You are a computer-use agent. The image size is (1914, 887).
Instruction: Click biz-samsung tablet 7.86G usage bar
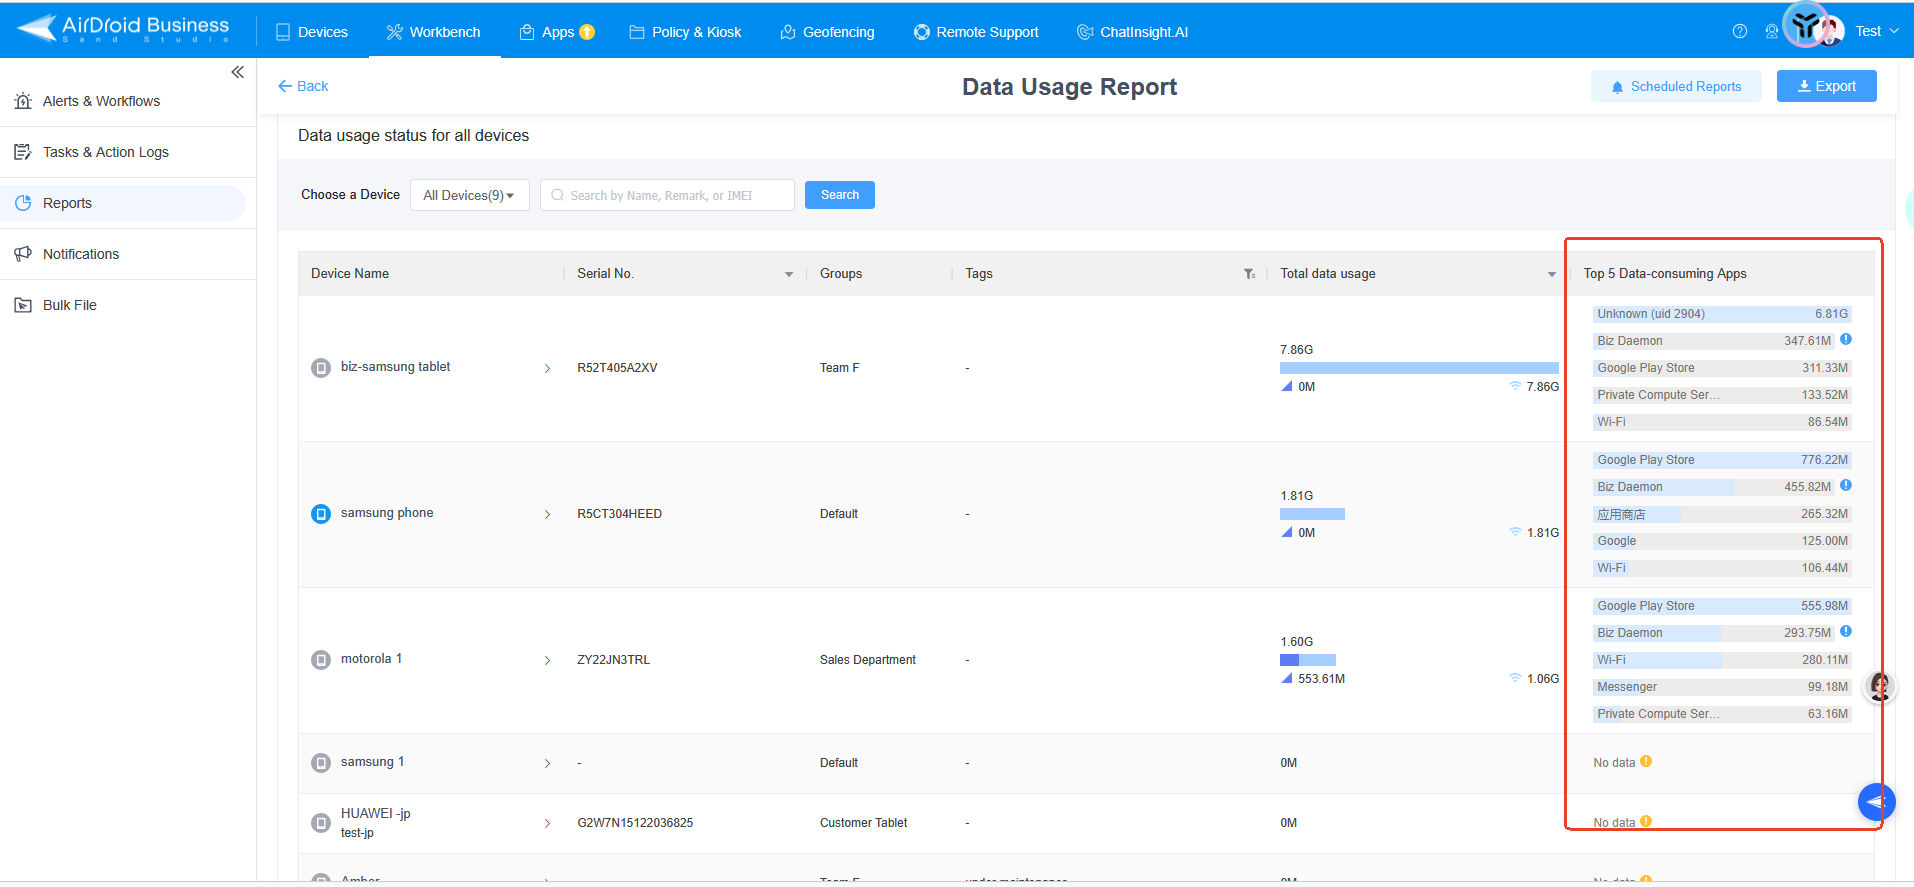[1419, 368]
